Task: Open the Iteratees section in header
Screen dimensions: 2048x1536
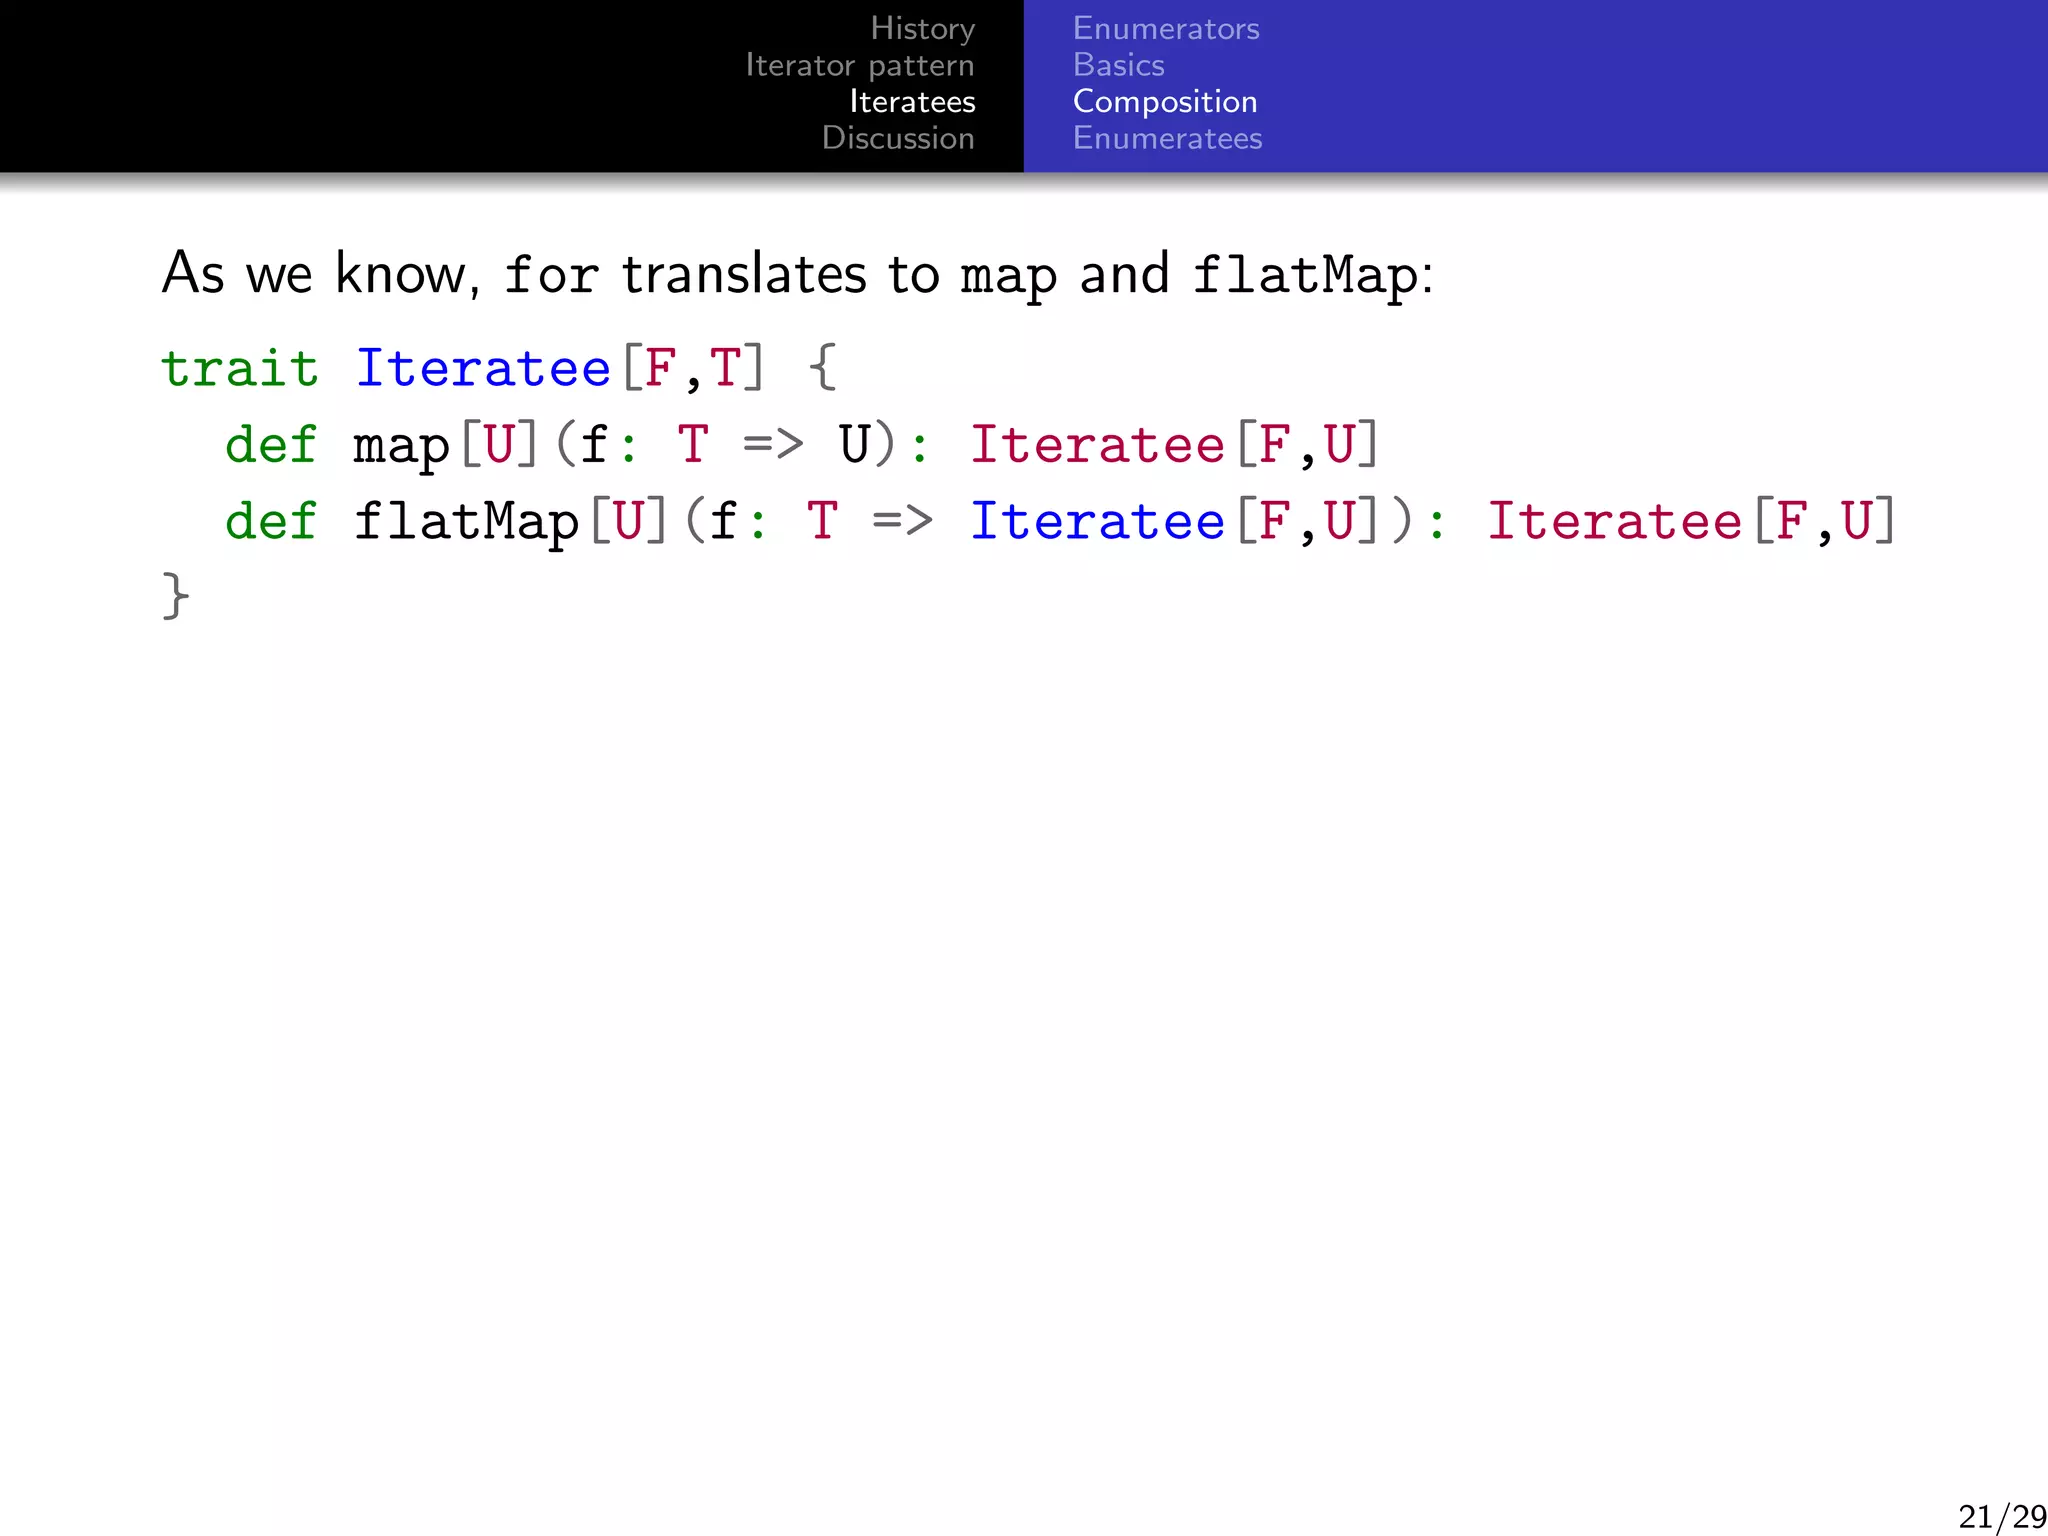Action: 912,102
